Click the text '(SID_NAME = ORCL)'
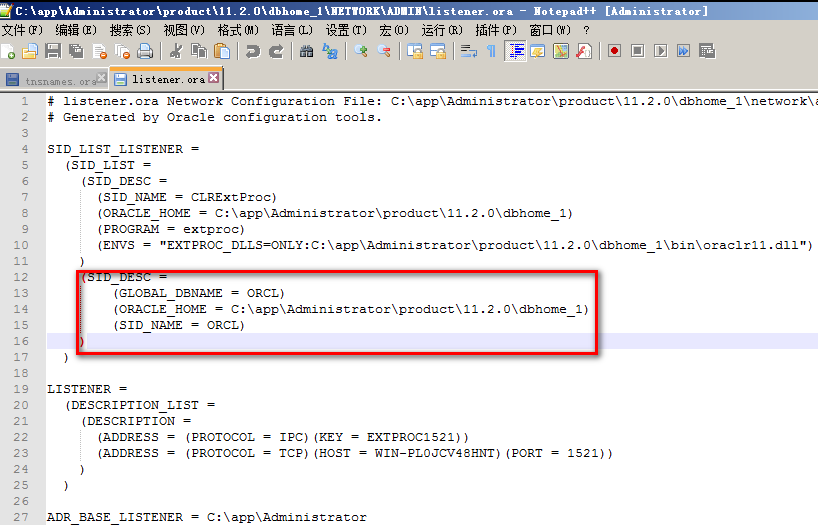Screen dimensions: 818x525 [x=179, y=325]
